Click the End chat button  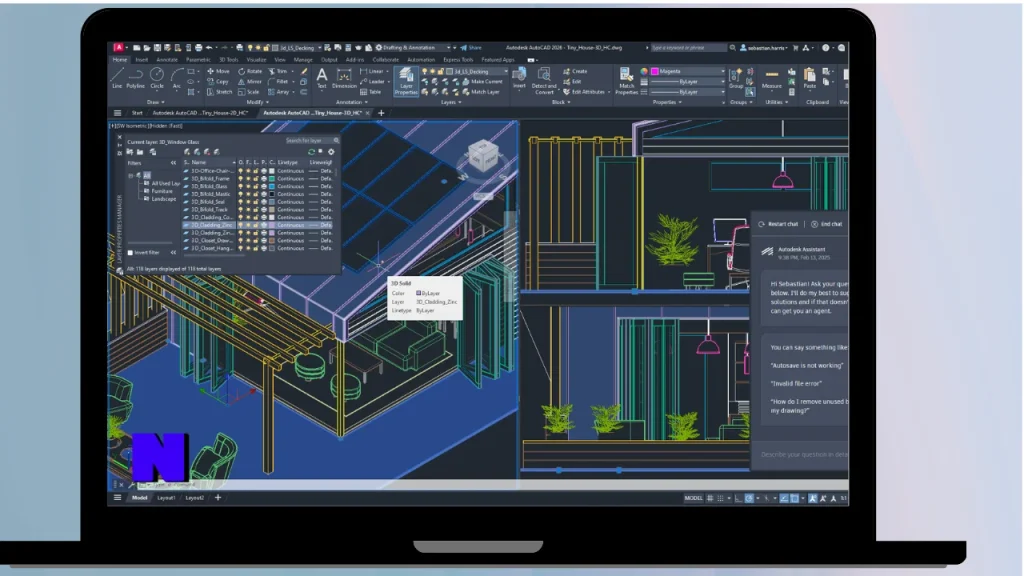click(829, 224)
